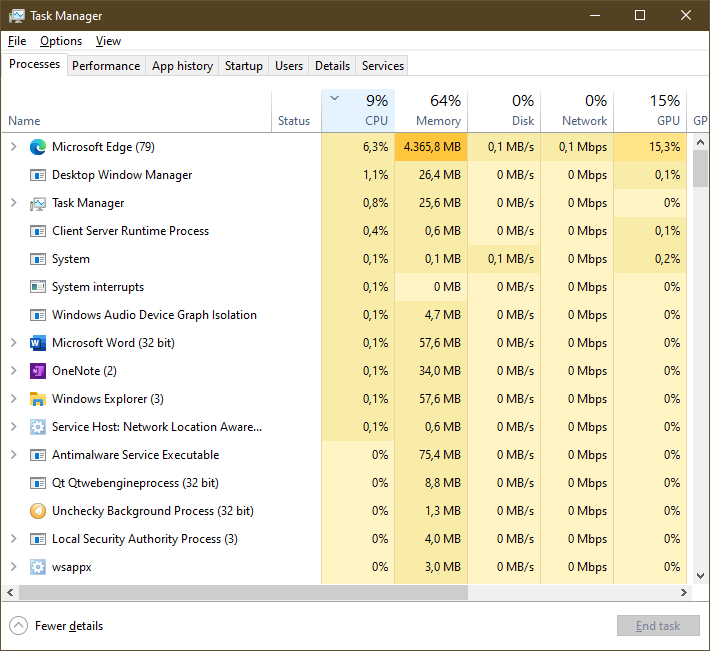Click the 1,1% Desktop Window Manager CPU
The image size is (710, 651).
[x=358, y=175]
